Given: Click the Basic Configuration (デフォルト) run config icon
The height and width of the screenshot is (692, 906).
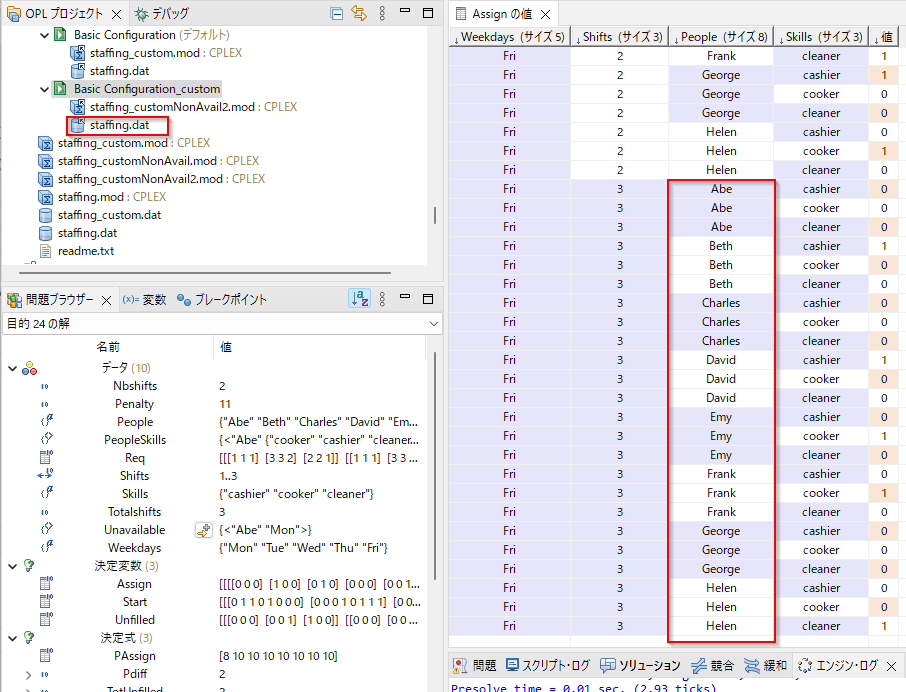Looking at the screenshot, I should pyautogui.click(x=61, y=35).
